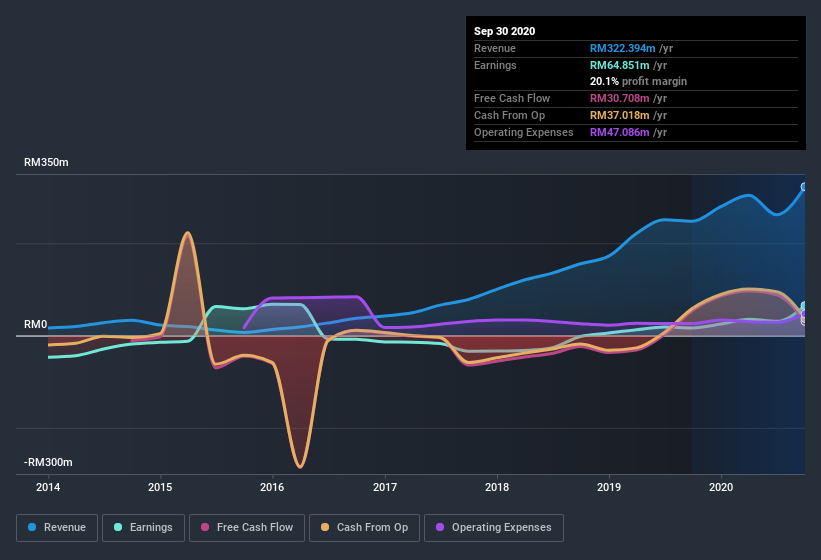Click the Sep 30 2020 tooltip header
The image size is (821, 560).
click(505, 31)
